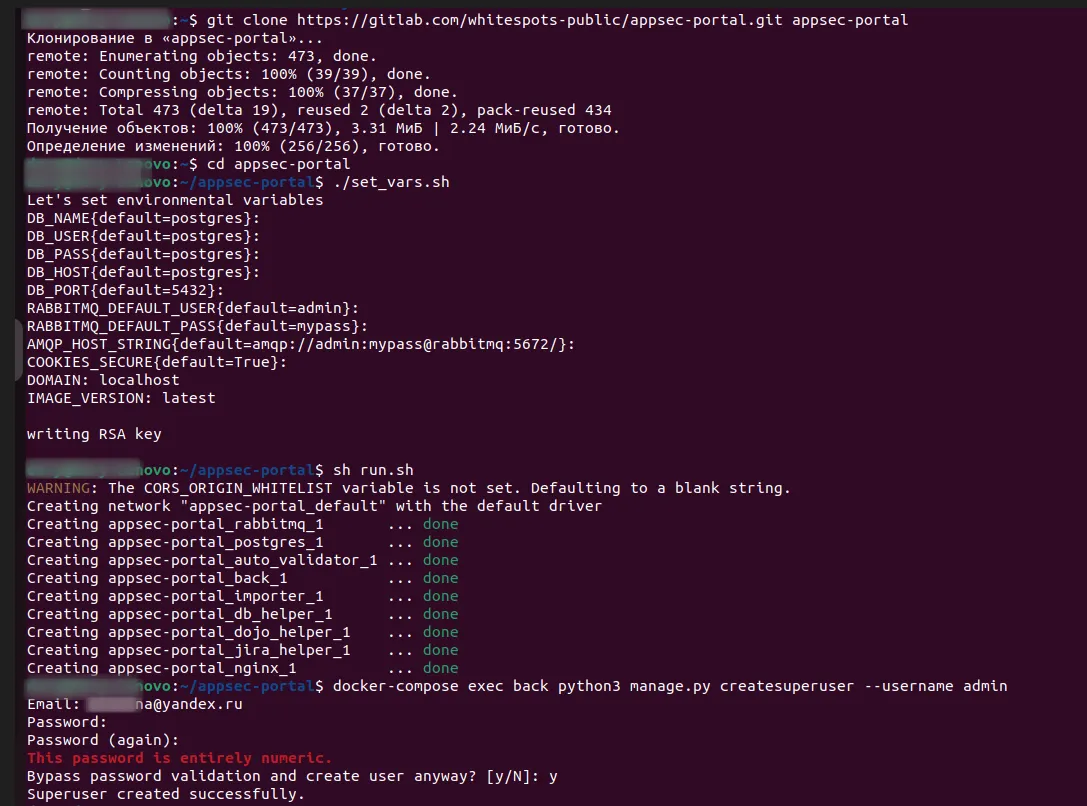Click the 'DOMAIN: localhost' line
This screenshot has width=1087, height=806.
point(103,380)
